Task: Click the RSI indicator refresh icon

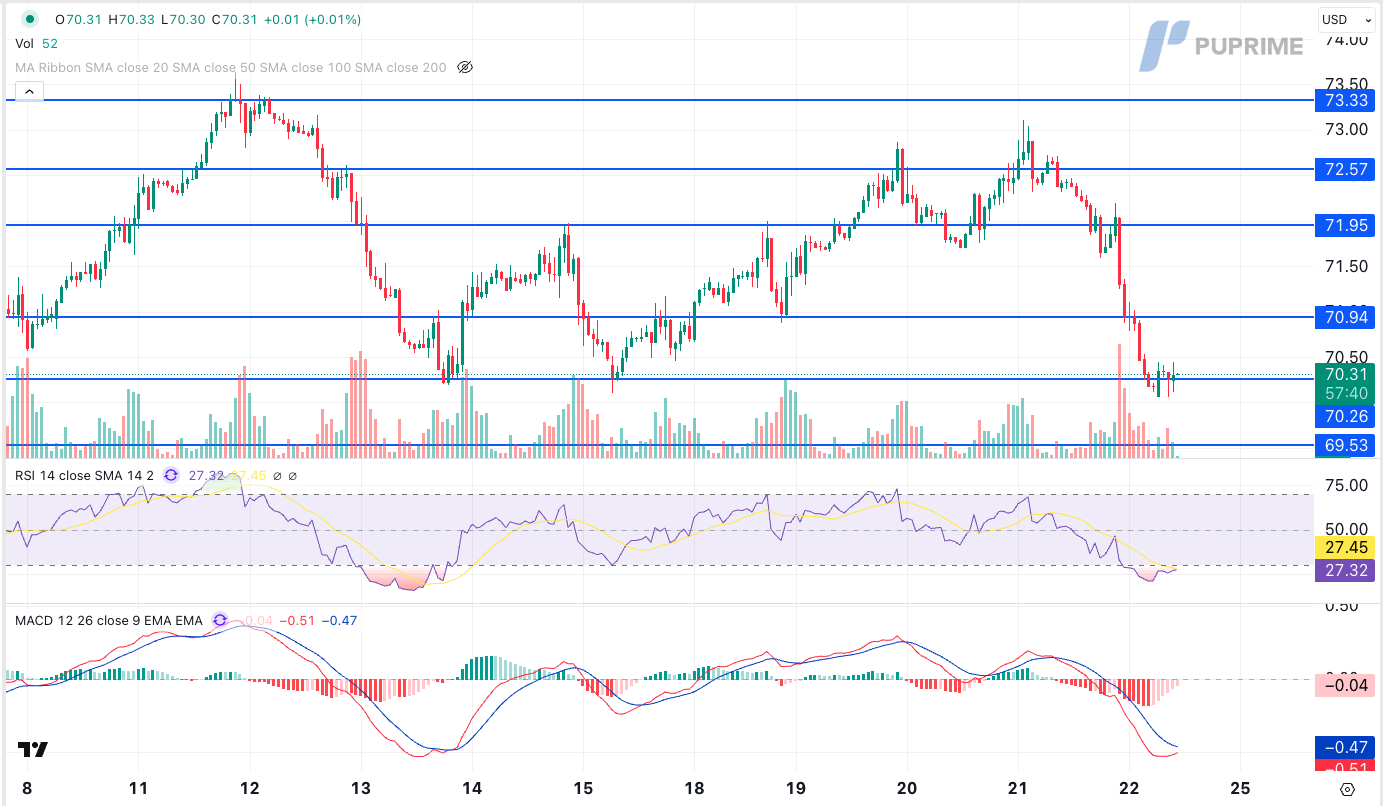Action: (171, 475)
